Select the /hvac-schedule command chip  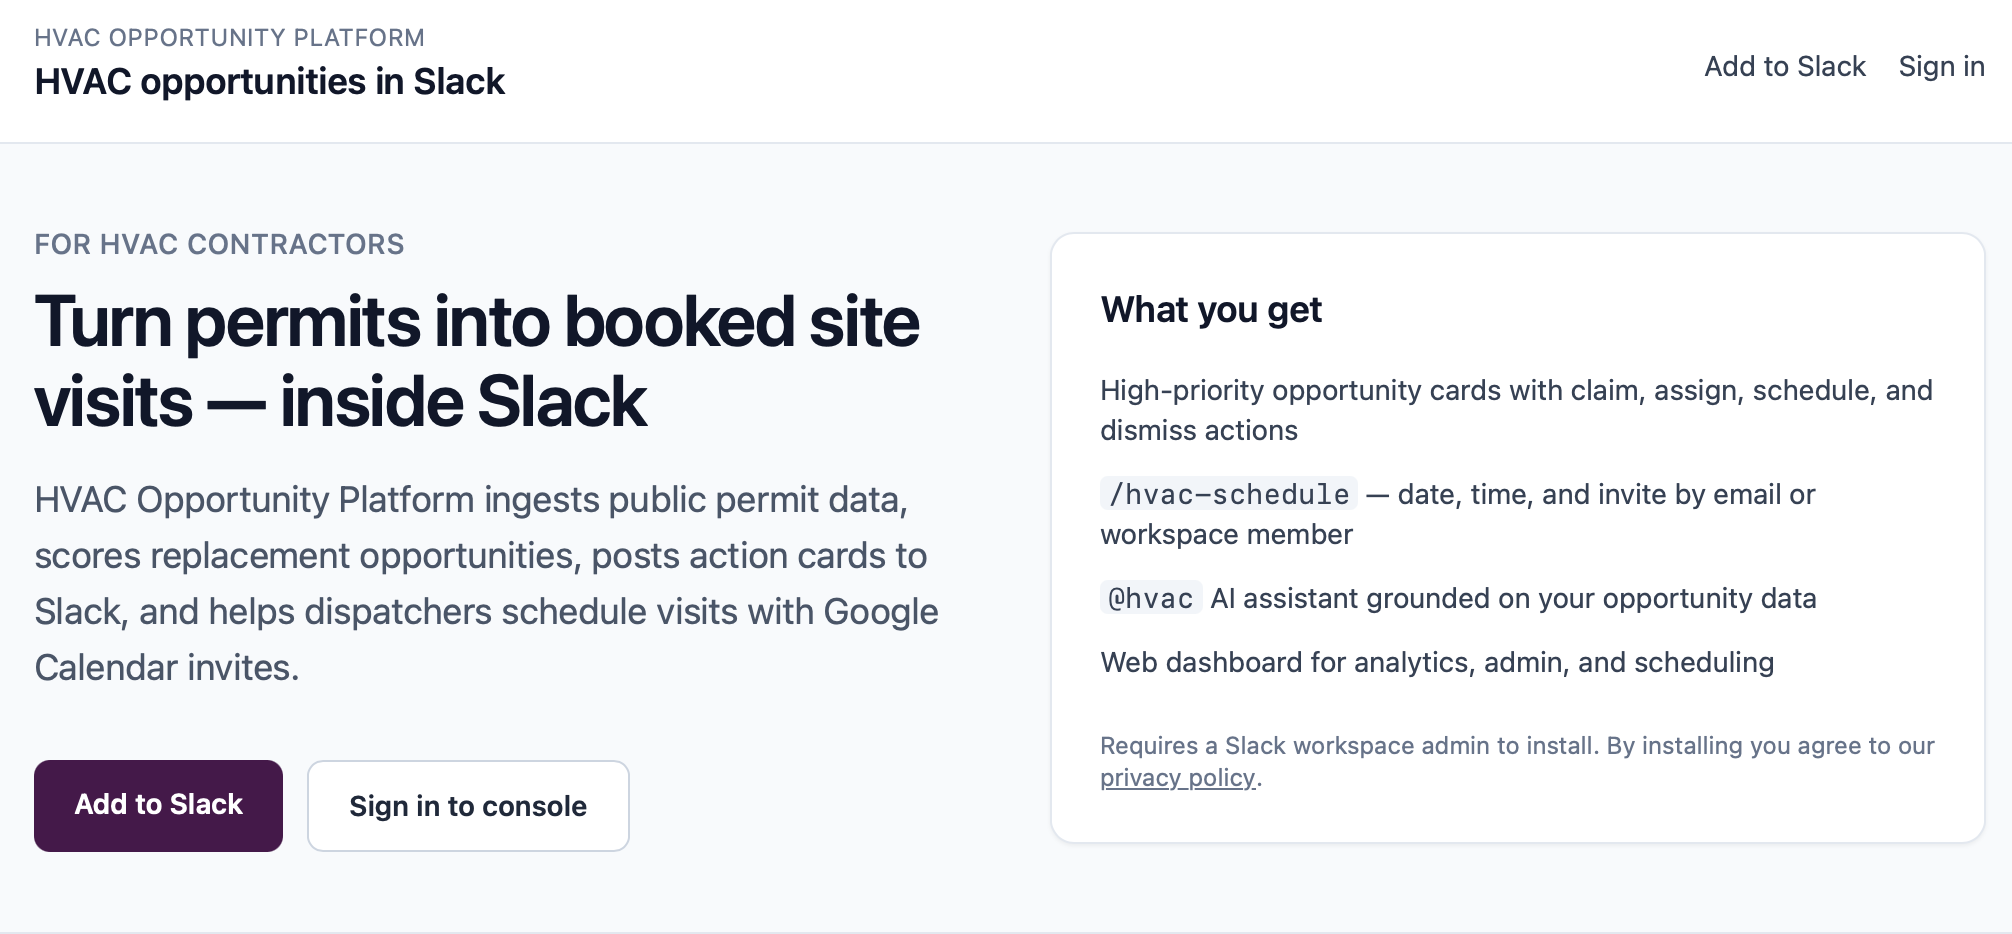(1228, 494)
